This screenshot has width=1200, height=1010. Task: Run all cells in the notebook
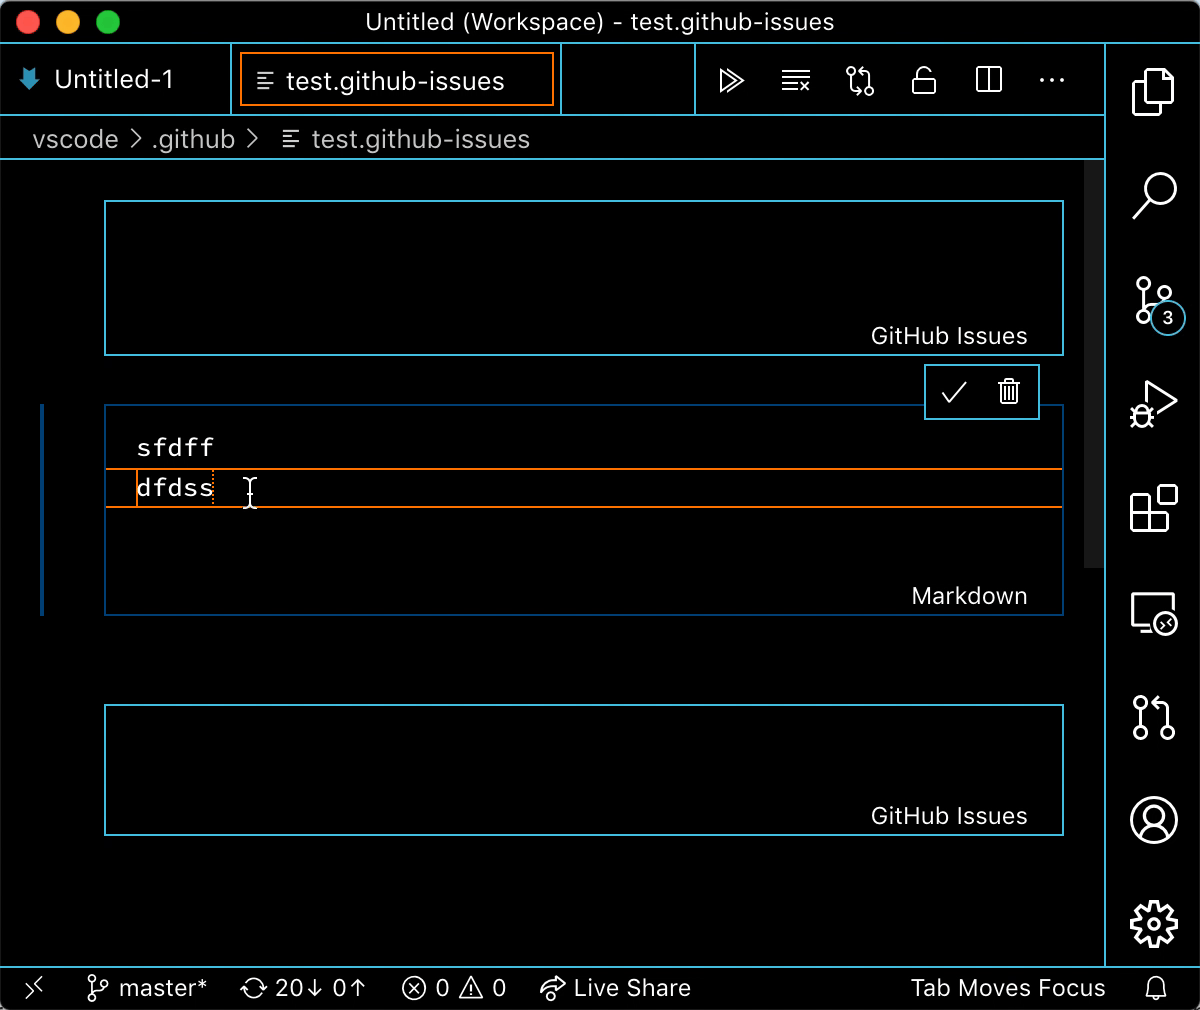(x=731, y=80)
